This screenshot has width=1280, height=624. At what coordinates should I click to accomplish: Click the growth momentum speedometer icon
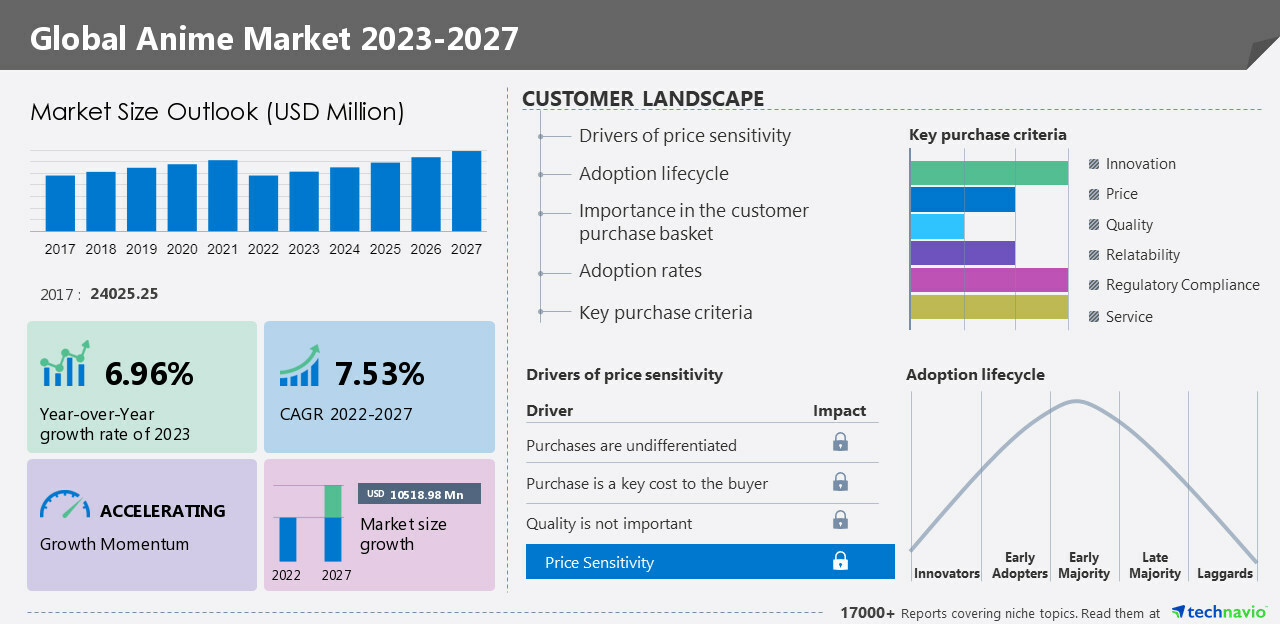65,504
